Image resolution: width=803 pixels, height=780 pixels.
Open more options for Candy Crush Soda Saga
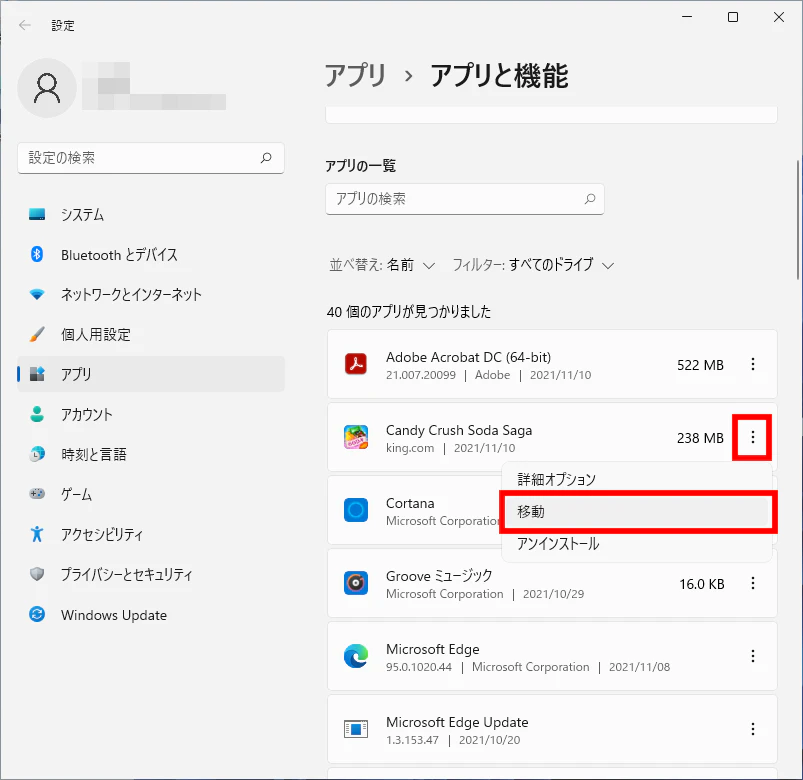point(753,437)
